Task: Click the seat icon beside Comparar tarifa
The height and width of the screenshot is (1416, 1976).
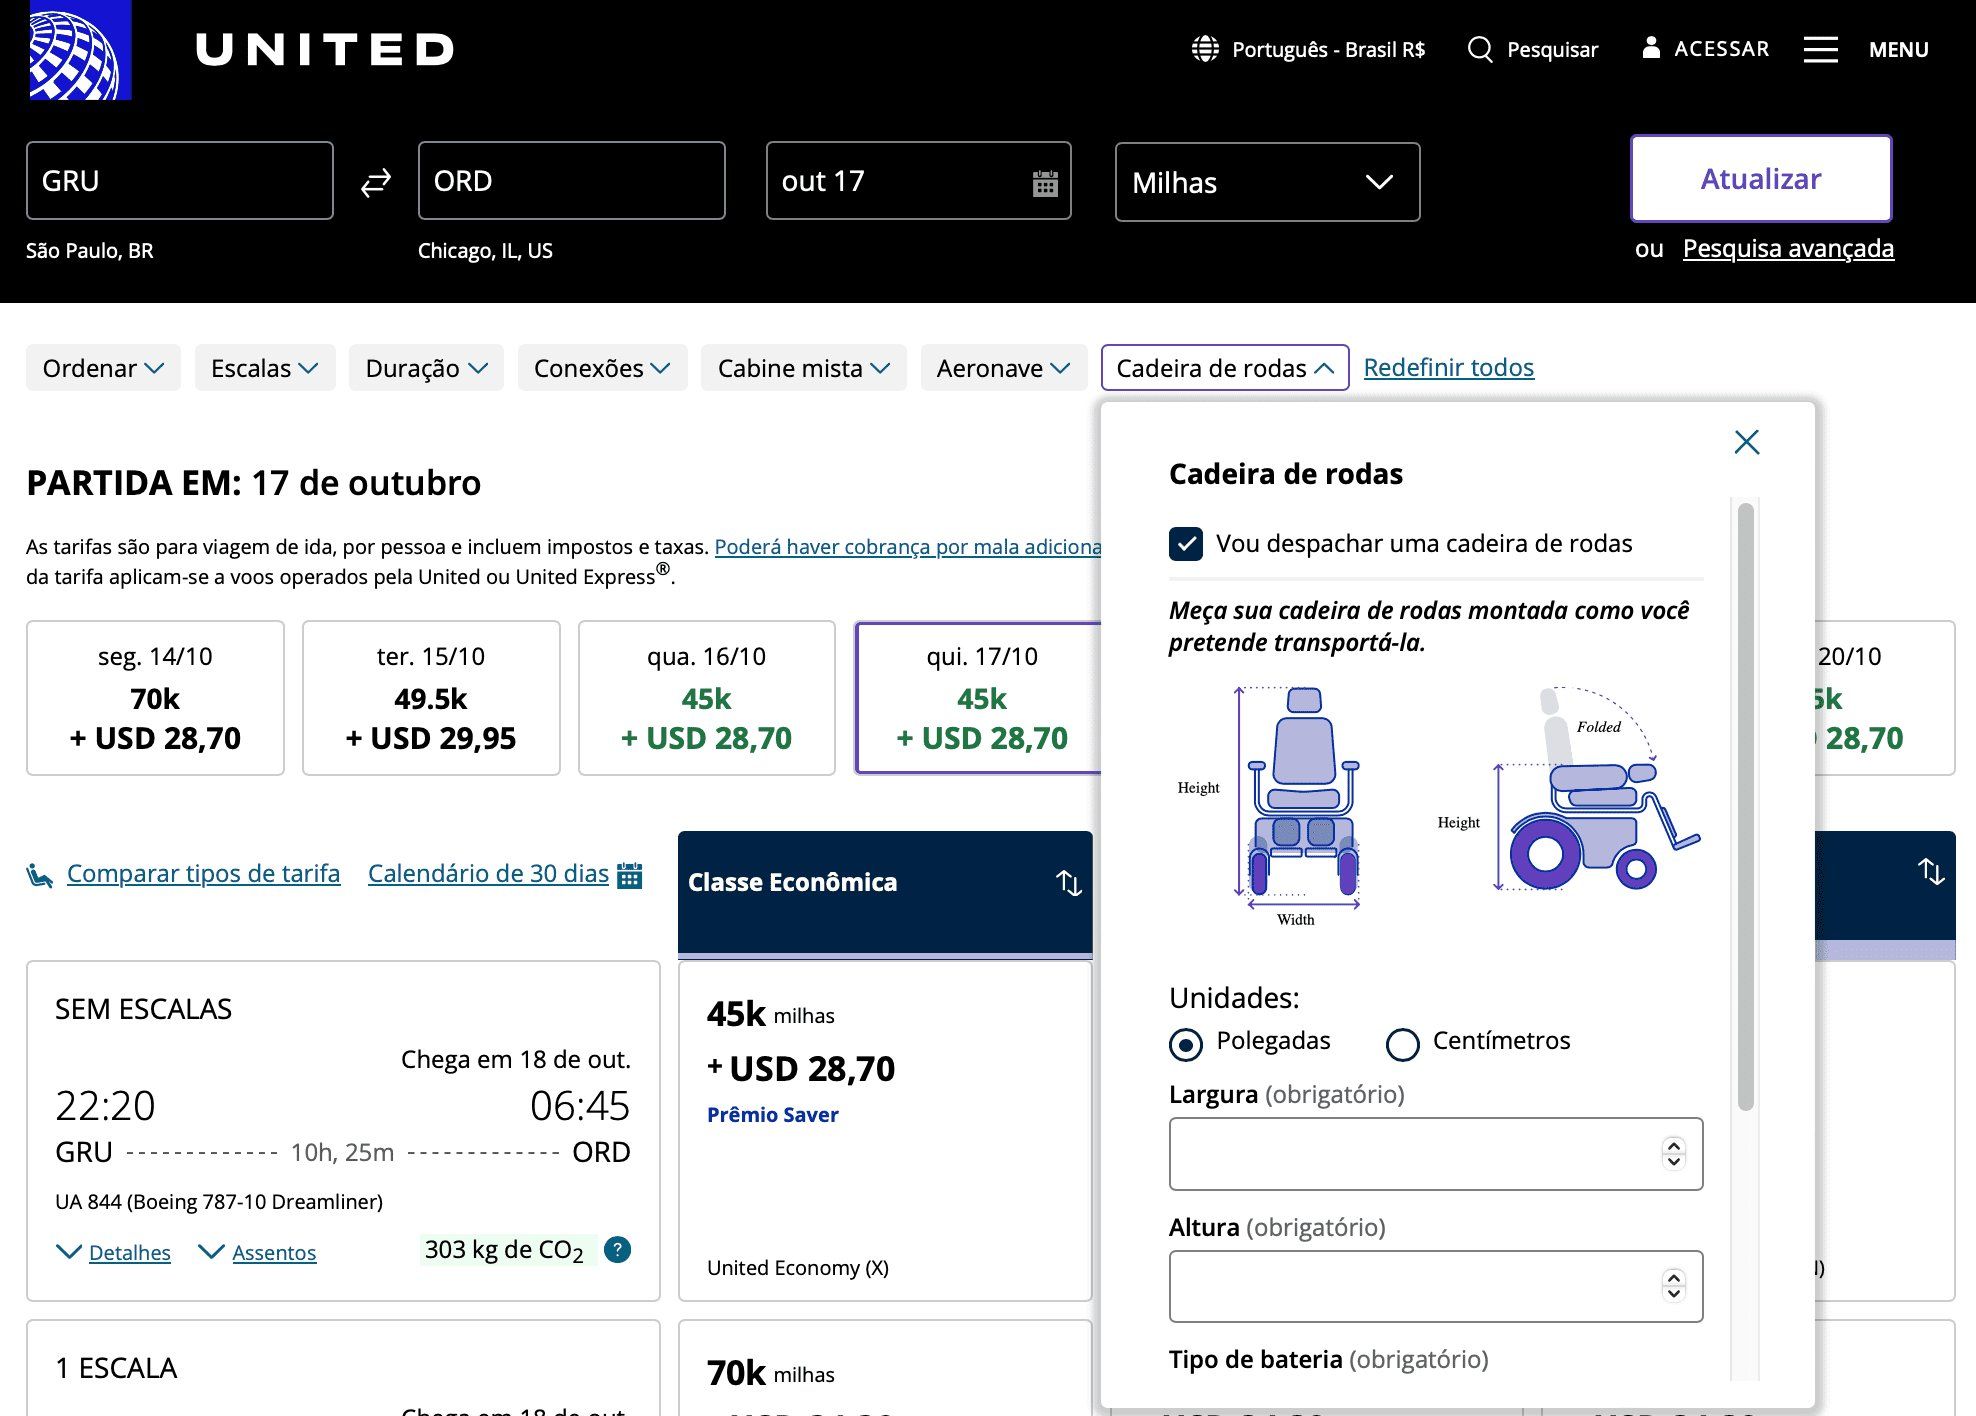Action: [40, 875]
